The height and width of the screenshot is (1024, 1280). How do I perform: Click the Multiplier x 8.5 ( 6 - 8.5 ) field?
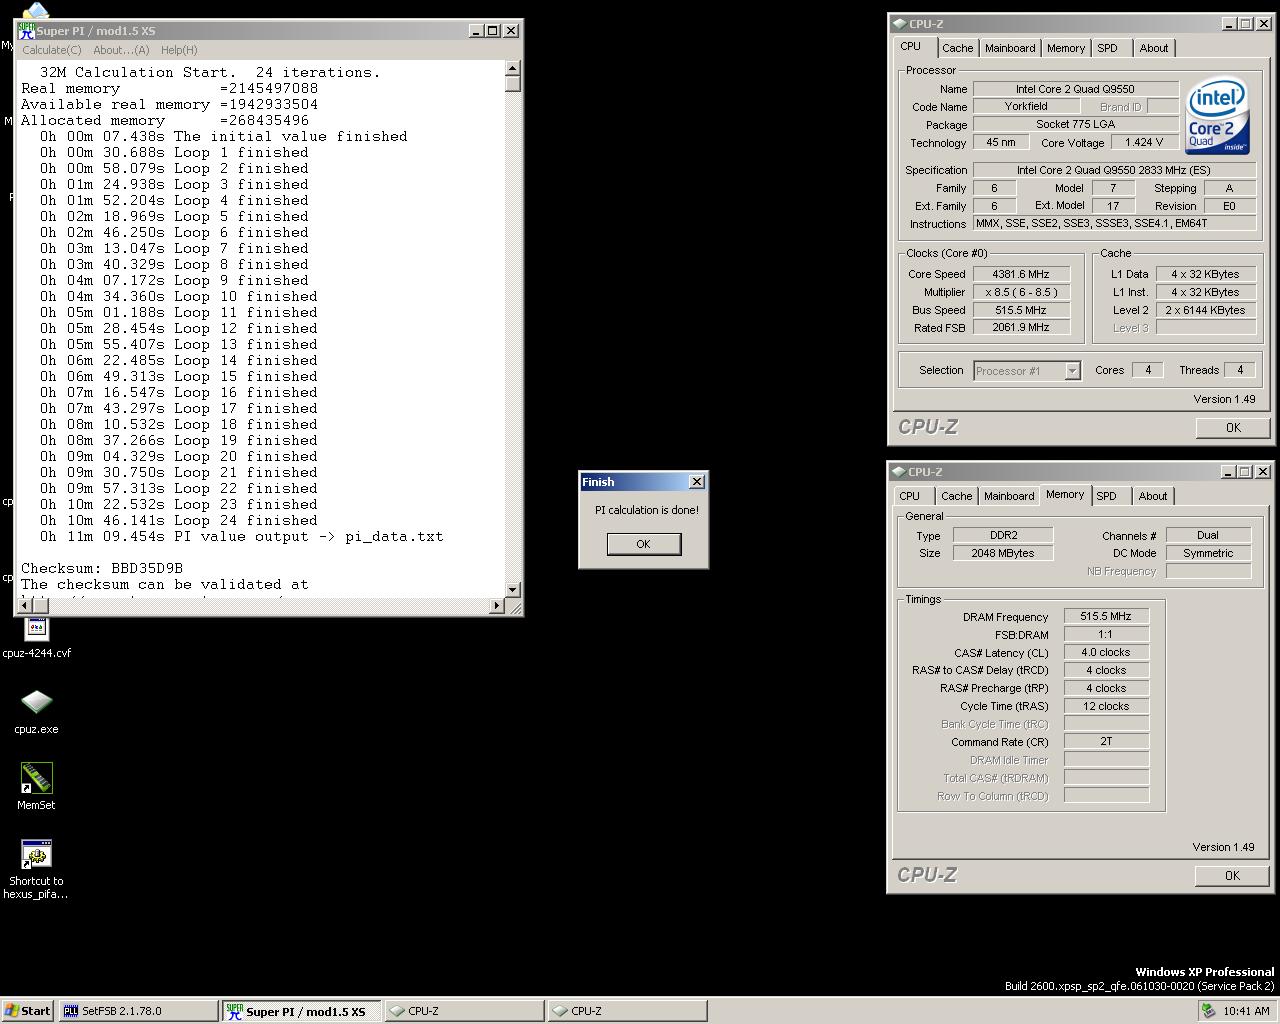pyautogui.click(x=1021, y=292)
